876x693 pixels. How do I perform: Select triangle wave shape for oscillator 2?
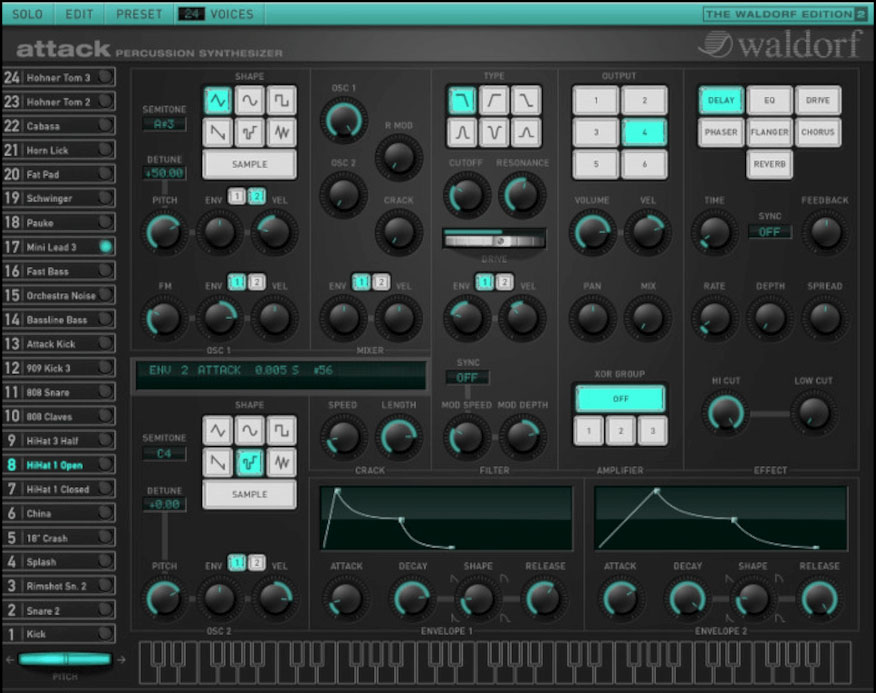pos(218,430)
